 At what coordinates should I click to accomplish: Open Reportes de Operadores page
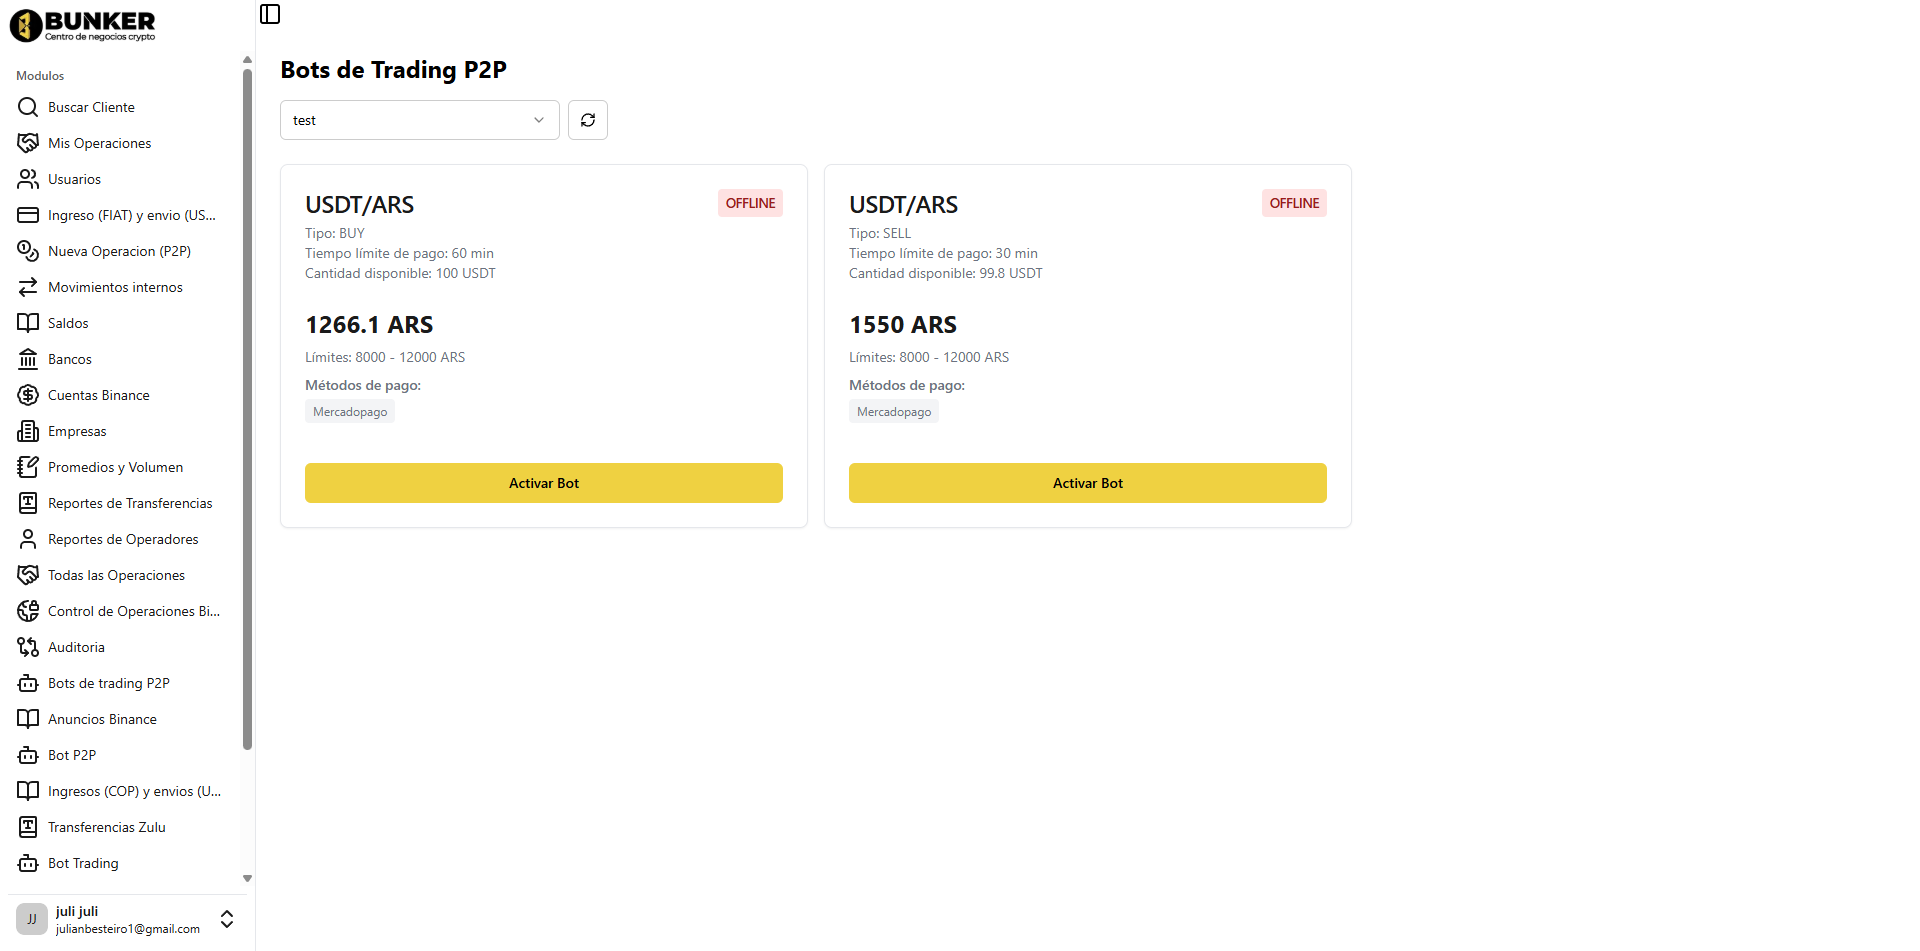pyautogui.click(x=123, y=539)
